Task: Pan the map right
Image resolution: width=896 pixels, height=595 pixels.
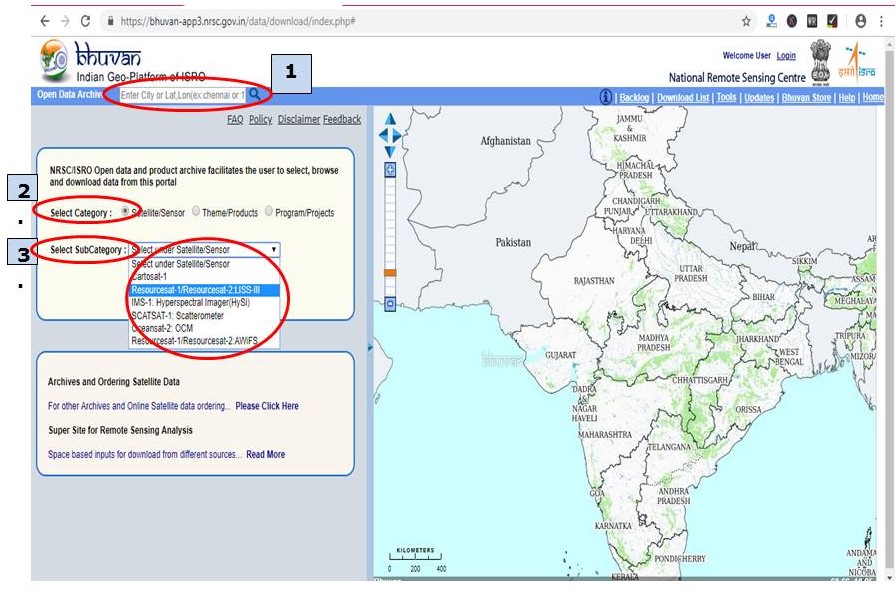Action: tap(397, 136)
